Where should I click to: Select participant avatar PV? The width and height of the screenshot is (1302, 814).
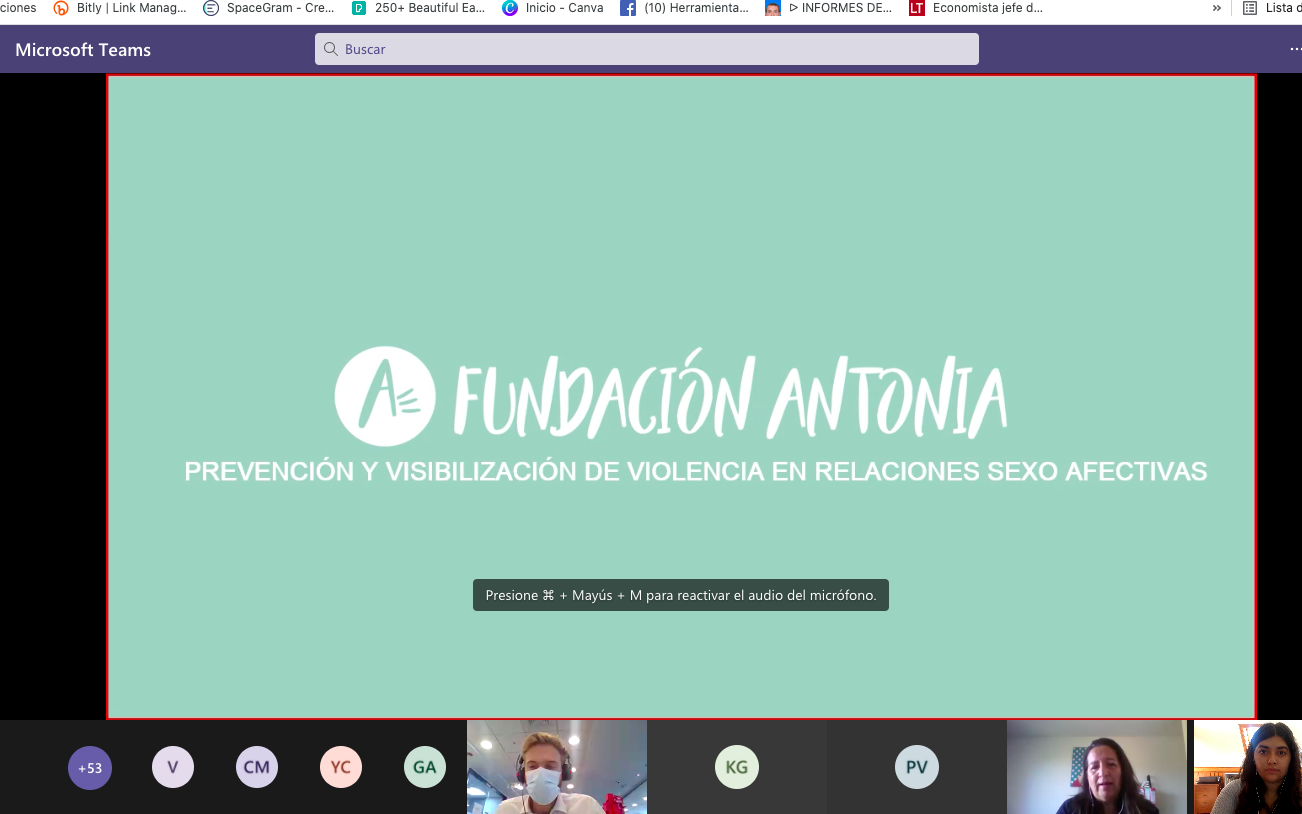click(x=917, y=768)
